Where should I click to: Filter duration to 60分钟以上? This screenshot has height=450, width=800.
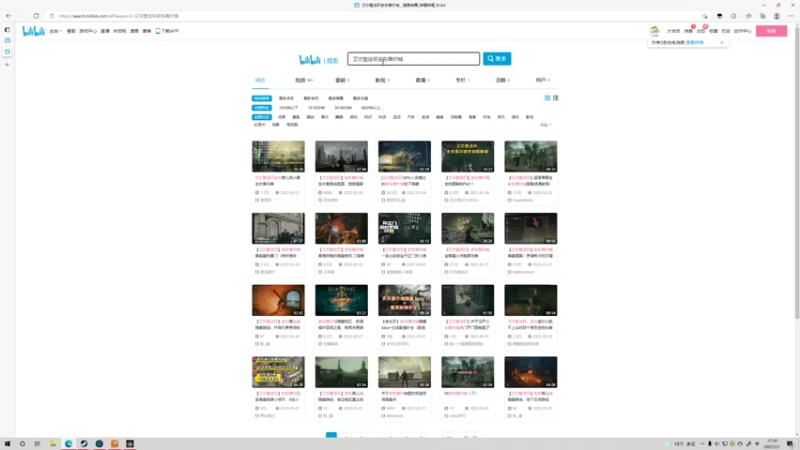370,108
